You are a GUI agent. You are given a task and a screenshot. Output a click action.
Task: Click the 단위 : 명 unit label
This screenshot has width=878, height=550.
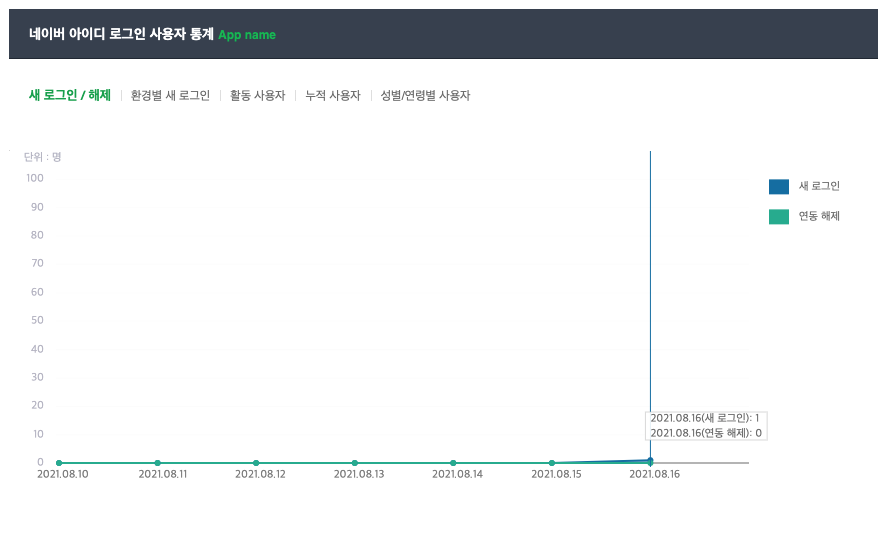43,157
